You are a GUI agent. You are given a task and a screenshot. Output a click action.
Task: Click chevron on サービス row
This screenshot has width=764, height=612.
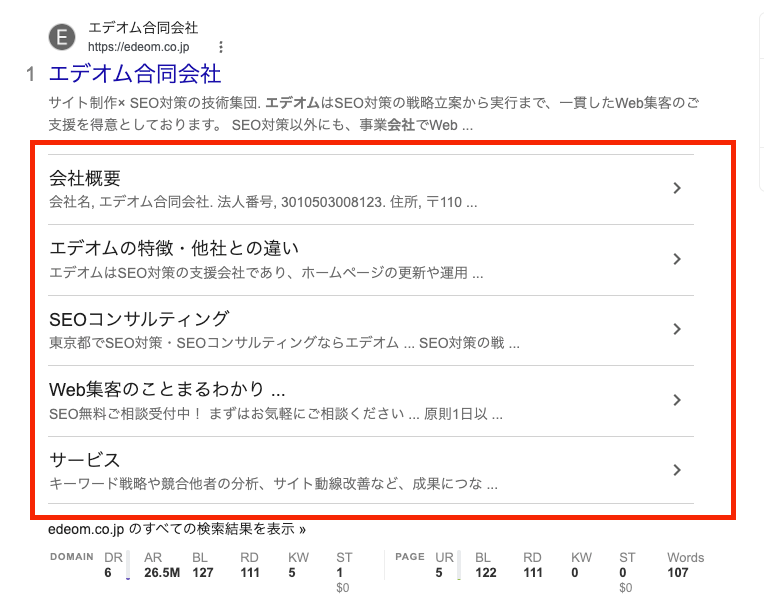point(677,470)
